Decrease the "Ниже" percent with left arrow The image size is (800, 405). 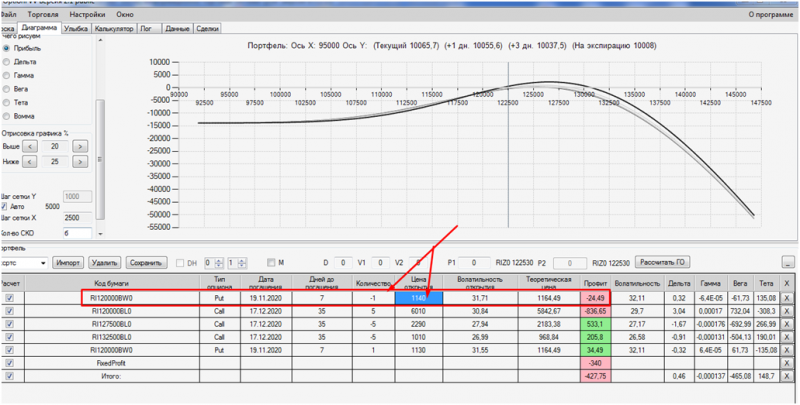[x=31, y=162]
